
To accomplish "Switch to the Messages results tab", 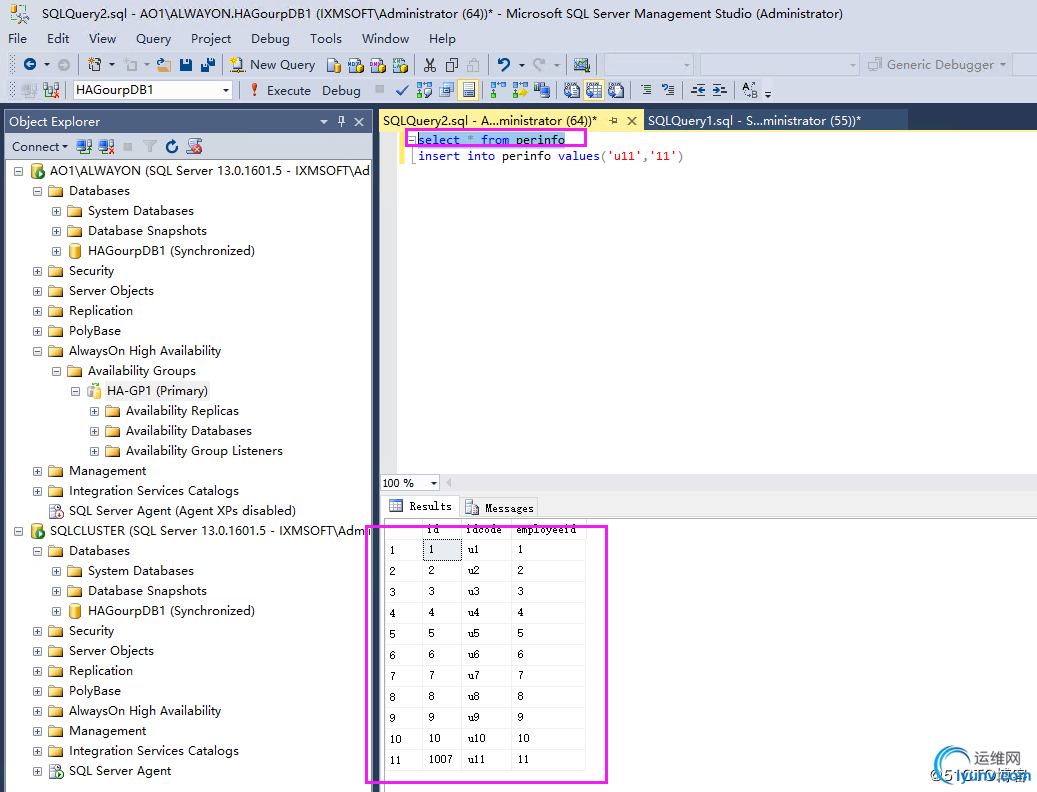I will [501, 508].
